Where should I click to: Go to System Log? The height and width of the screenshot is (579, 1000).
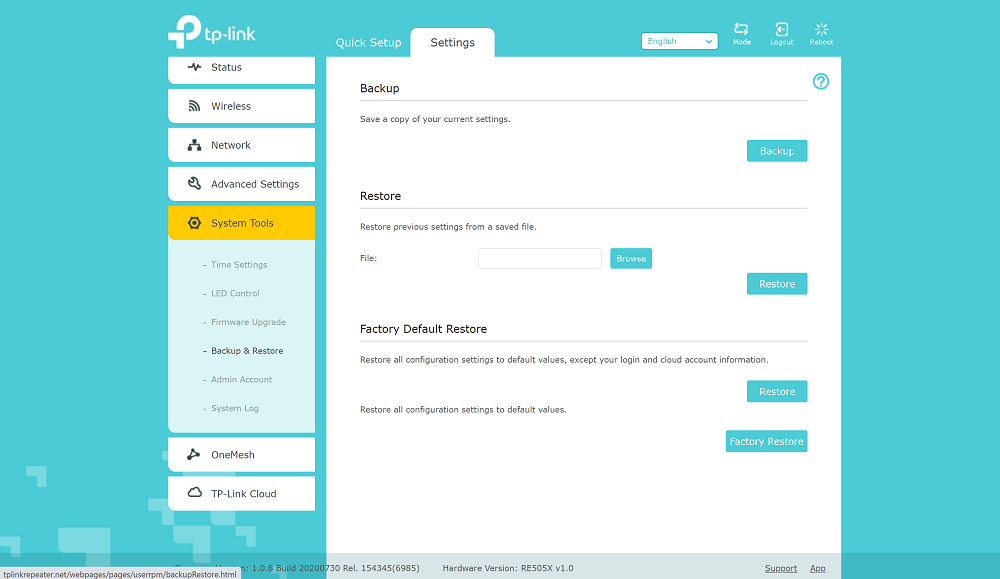(x=235, y=408)
